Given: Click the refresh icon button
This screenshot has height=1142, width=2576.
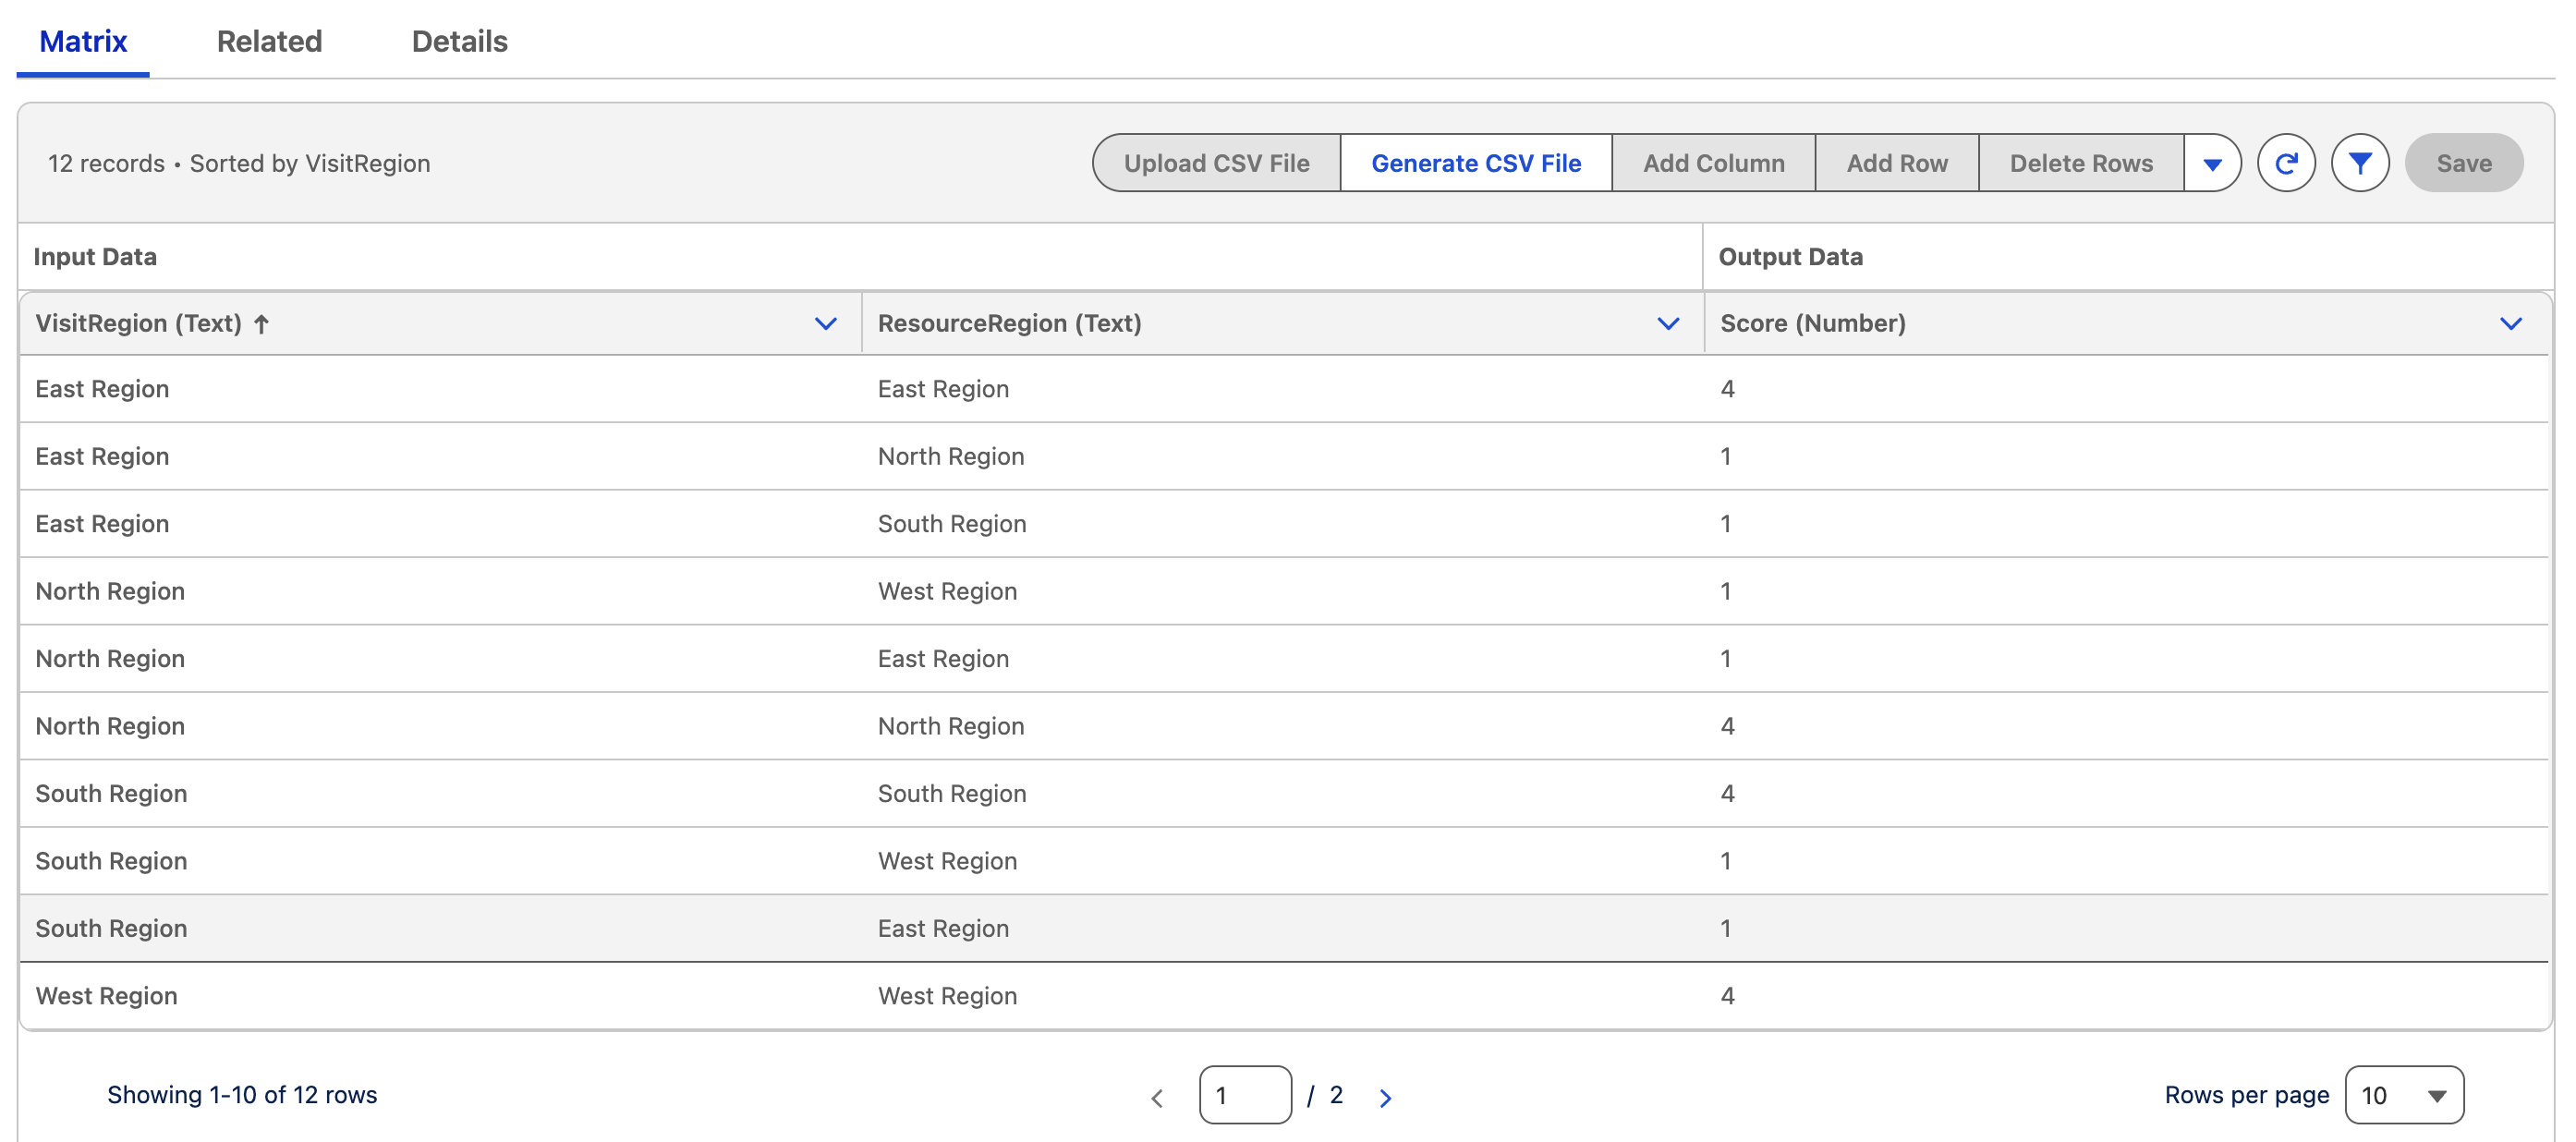Looking at the screenshot, I should coord(2285,163).
